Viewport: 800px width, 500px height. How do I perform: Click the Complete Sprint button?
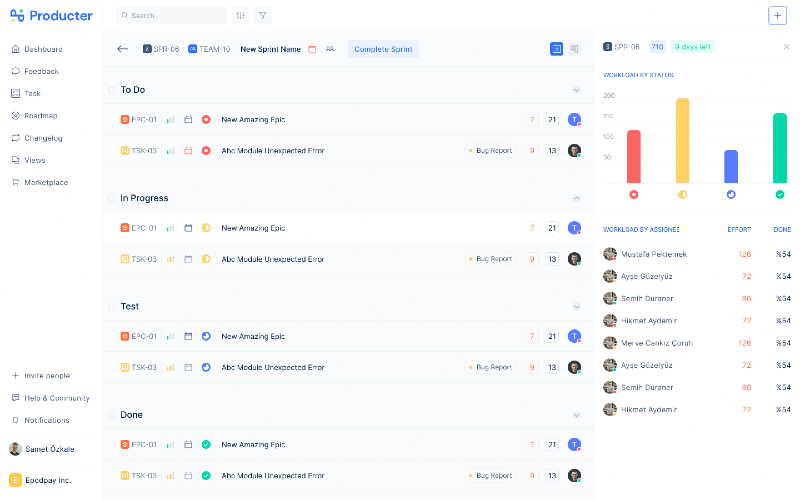(x=384, y=49)
